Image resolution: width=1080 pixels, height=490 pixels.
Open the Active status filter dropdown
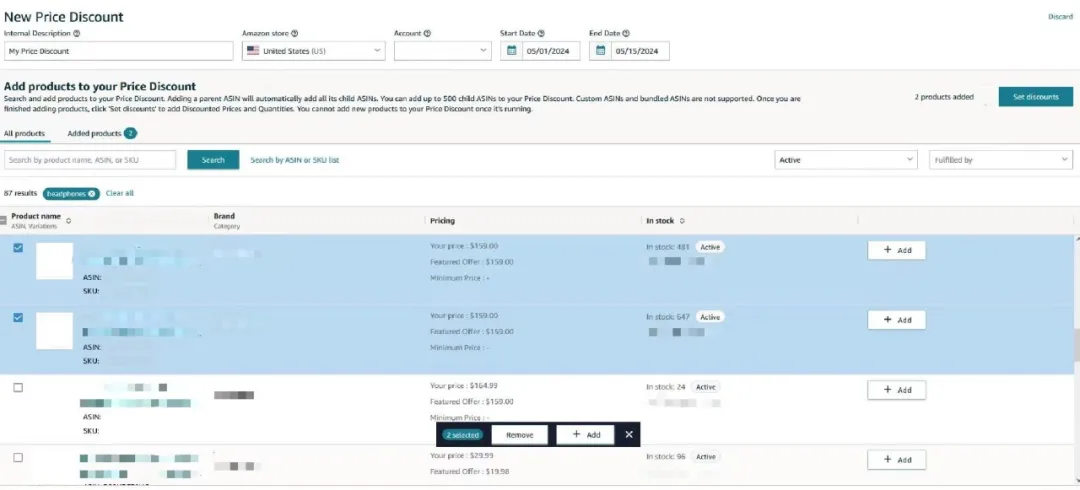click(x=846, y=160)
